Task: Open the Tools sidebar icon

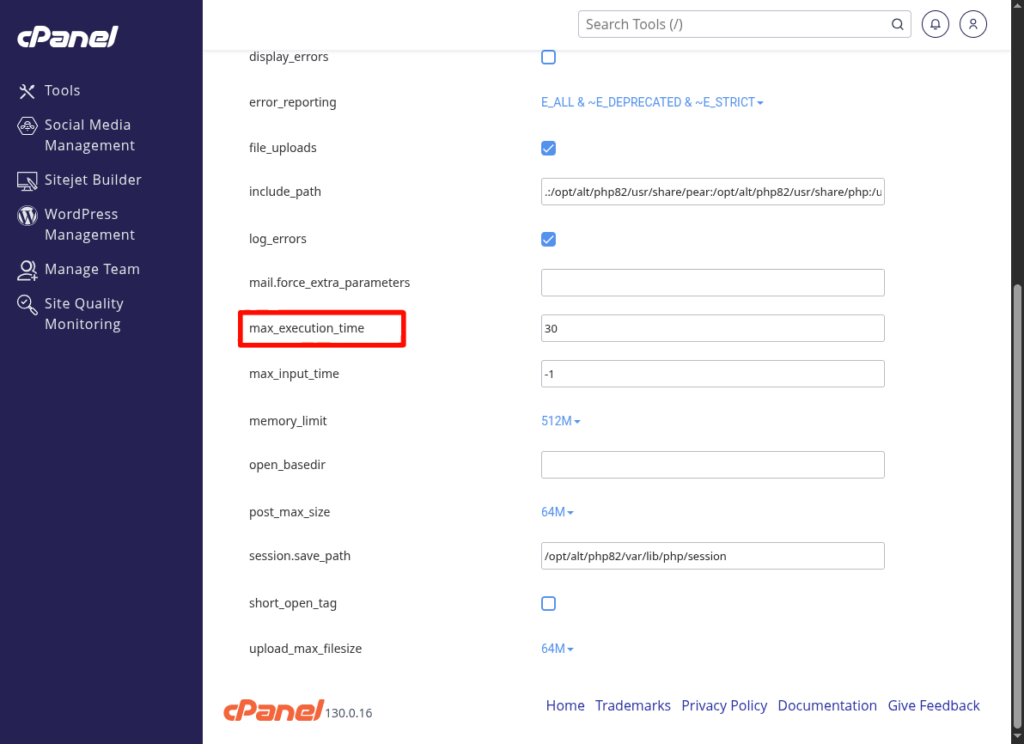Action: (x=27, y=91)
